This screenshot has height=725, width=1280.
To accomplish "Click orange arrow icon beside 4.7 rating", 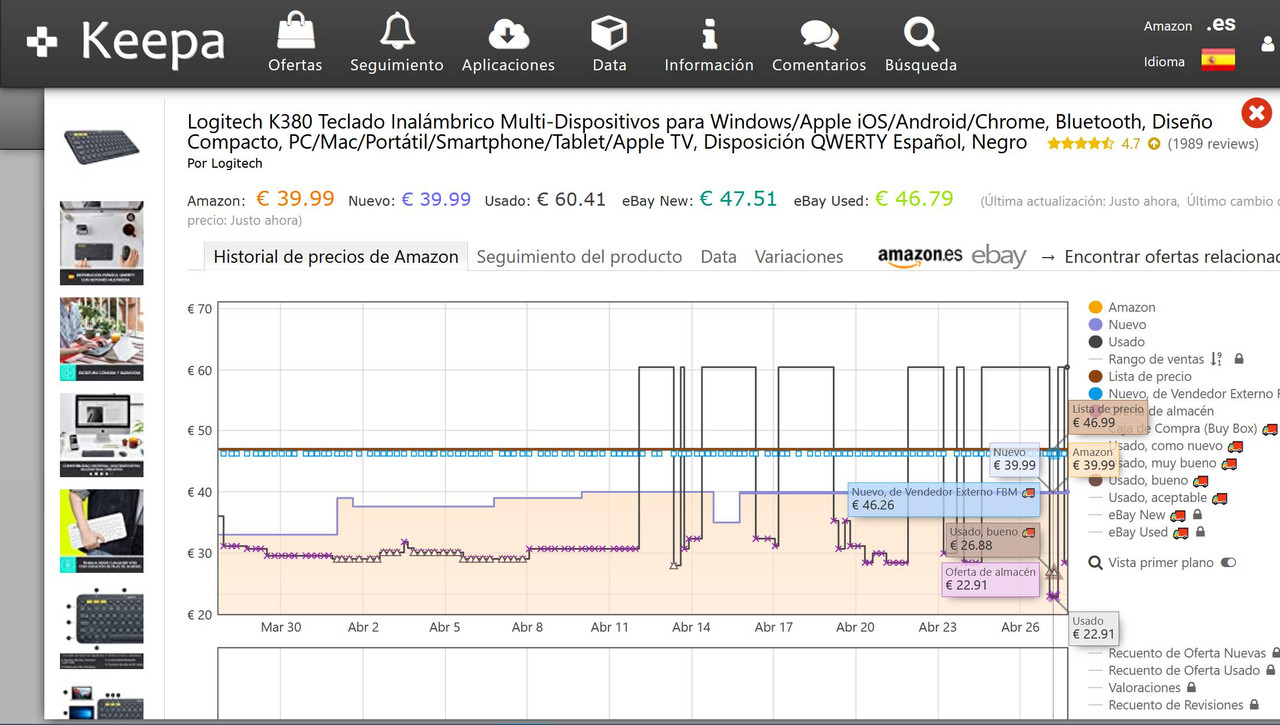I will 1154,144.
